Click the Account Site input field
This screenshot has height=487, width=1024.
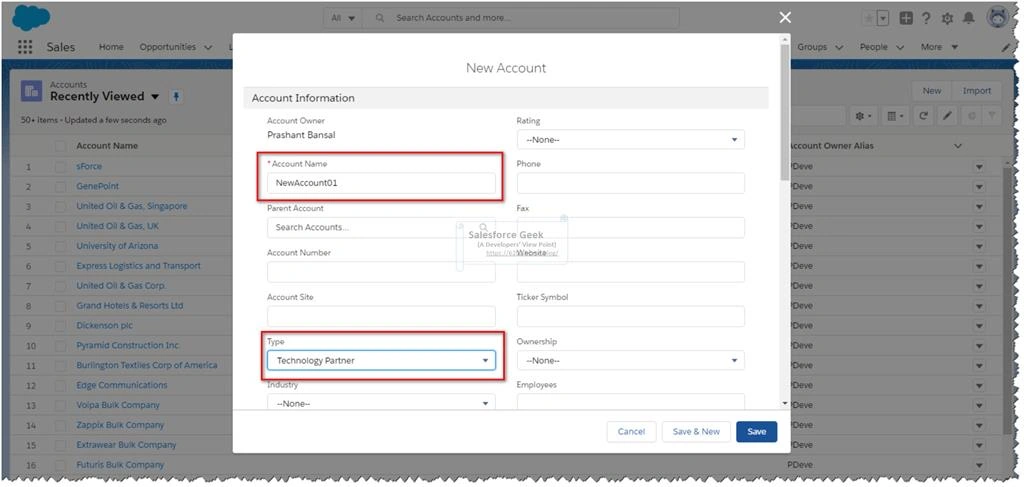(381, 316)
